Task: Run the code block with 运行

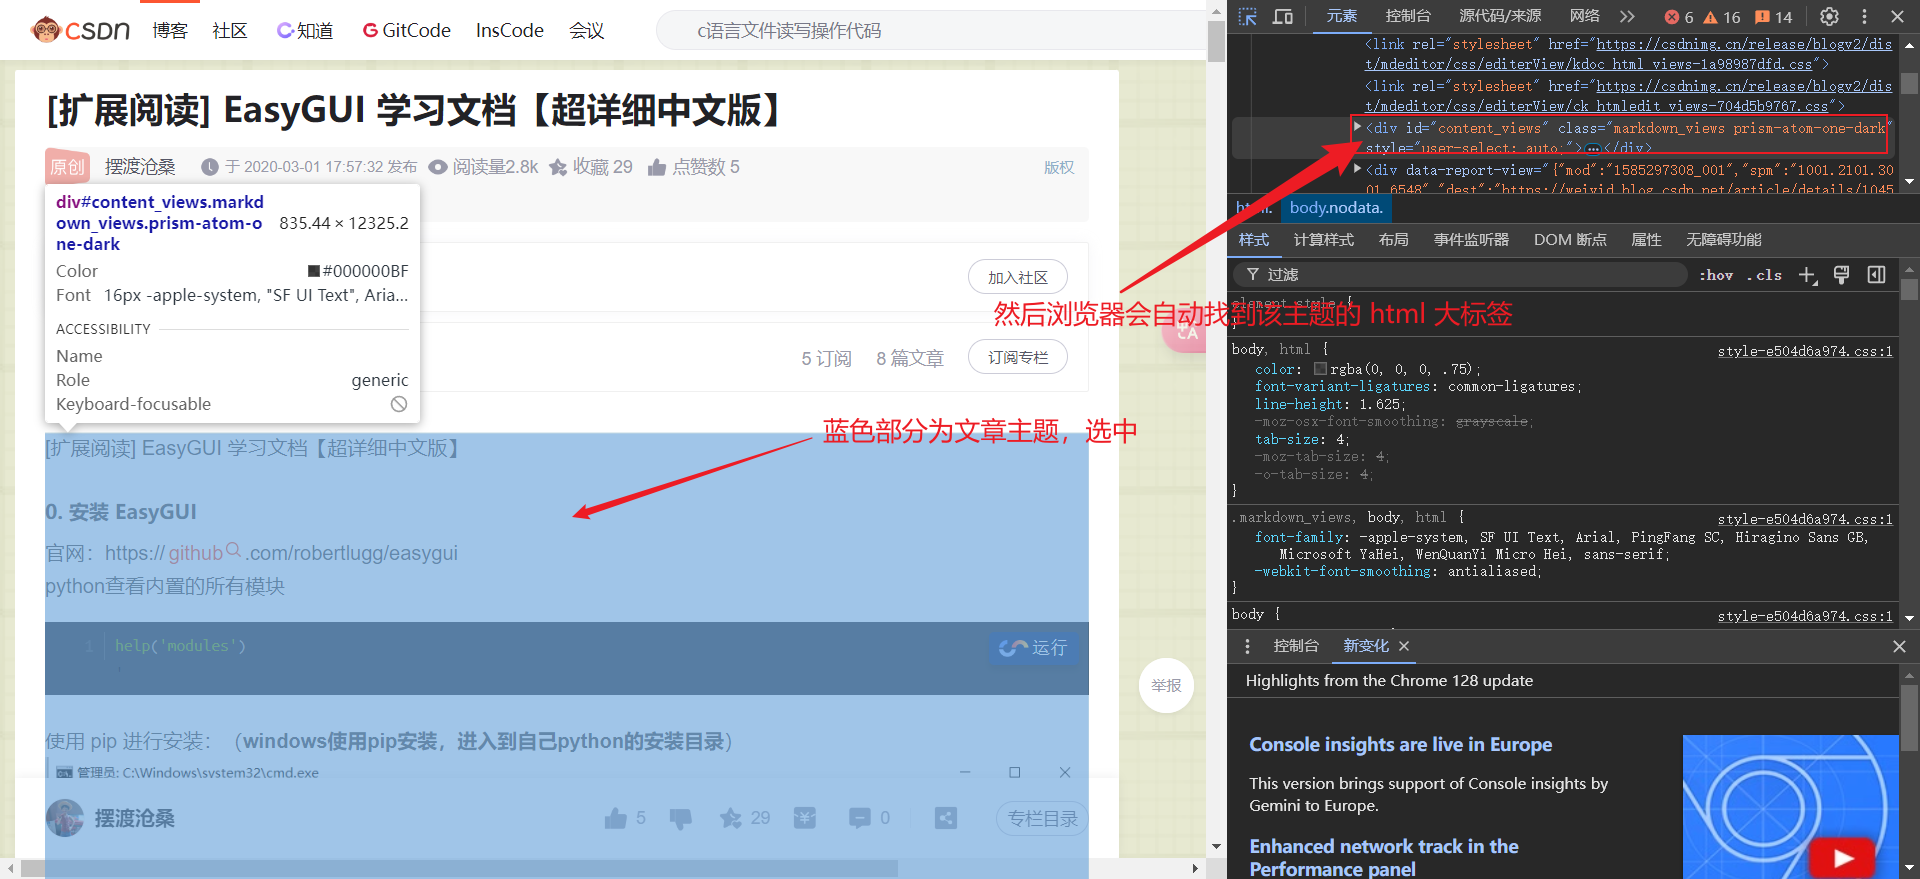Action: click(x=1033, y=647)
